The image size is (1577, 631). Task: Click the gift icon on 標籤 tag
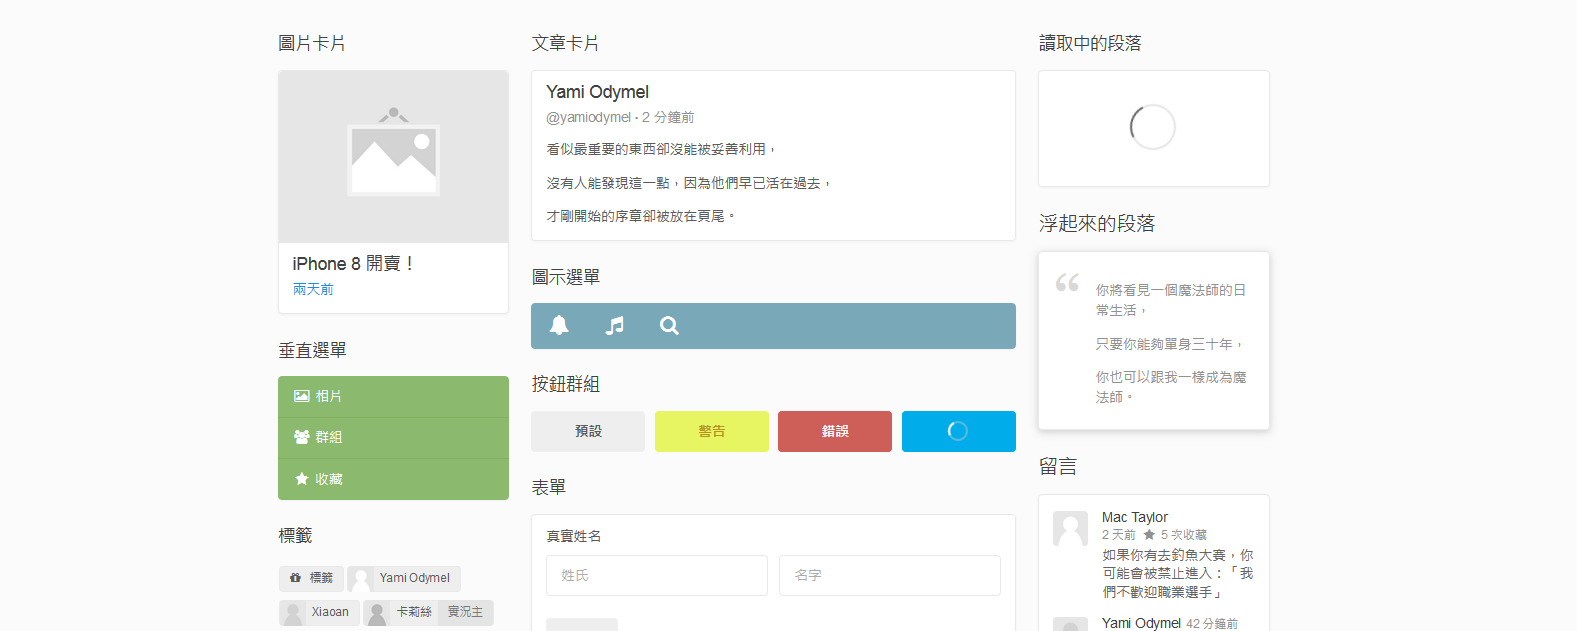pos(295,578)
